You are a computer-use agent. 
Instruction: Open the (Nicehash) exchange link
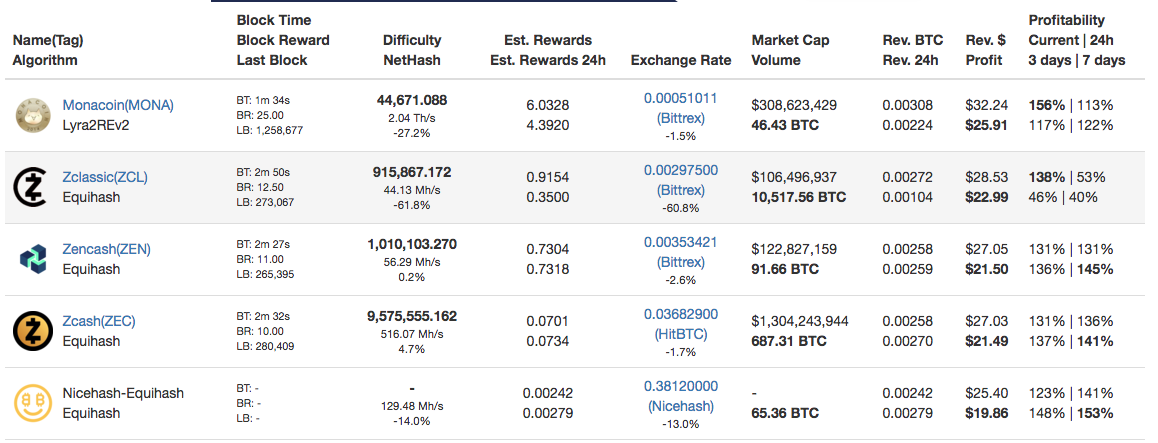(x=680, y=406)
